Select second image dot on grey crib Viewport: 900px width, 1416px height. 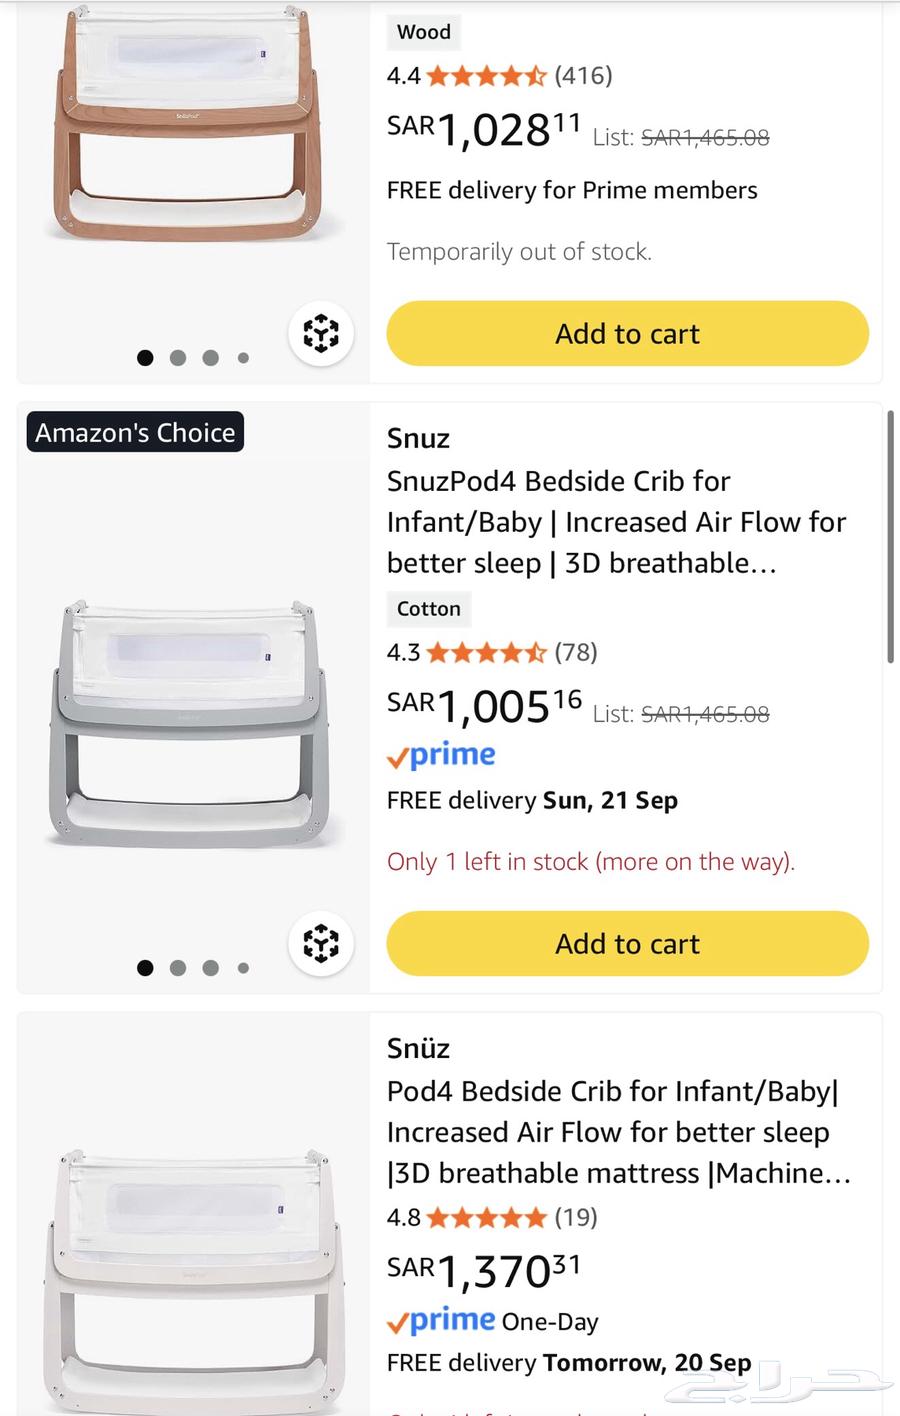[178, 968]
